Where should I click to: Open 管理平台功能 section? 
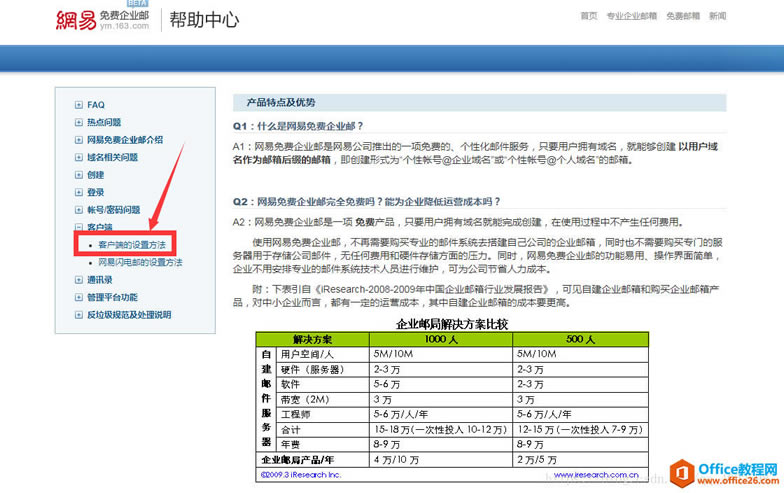click(x=112, y=298)
